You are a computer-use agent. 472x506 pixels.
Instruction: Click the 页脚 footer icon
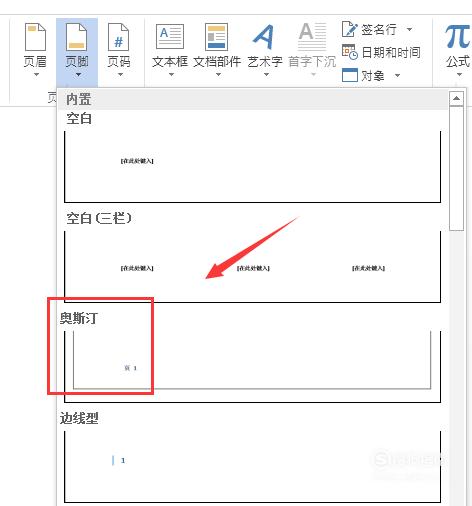click(77, 37)
